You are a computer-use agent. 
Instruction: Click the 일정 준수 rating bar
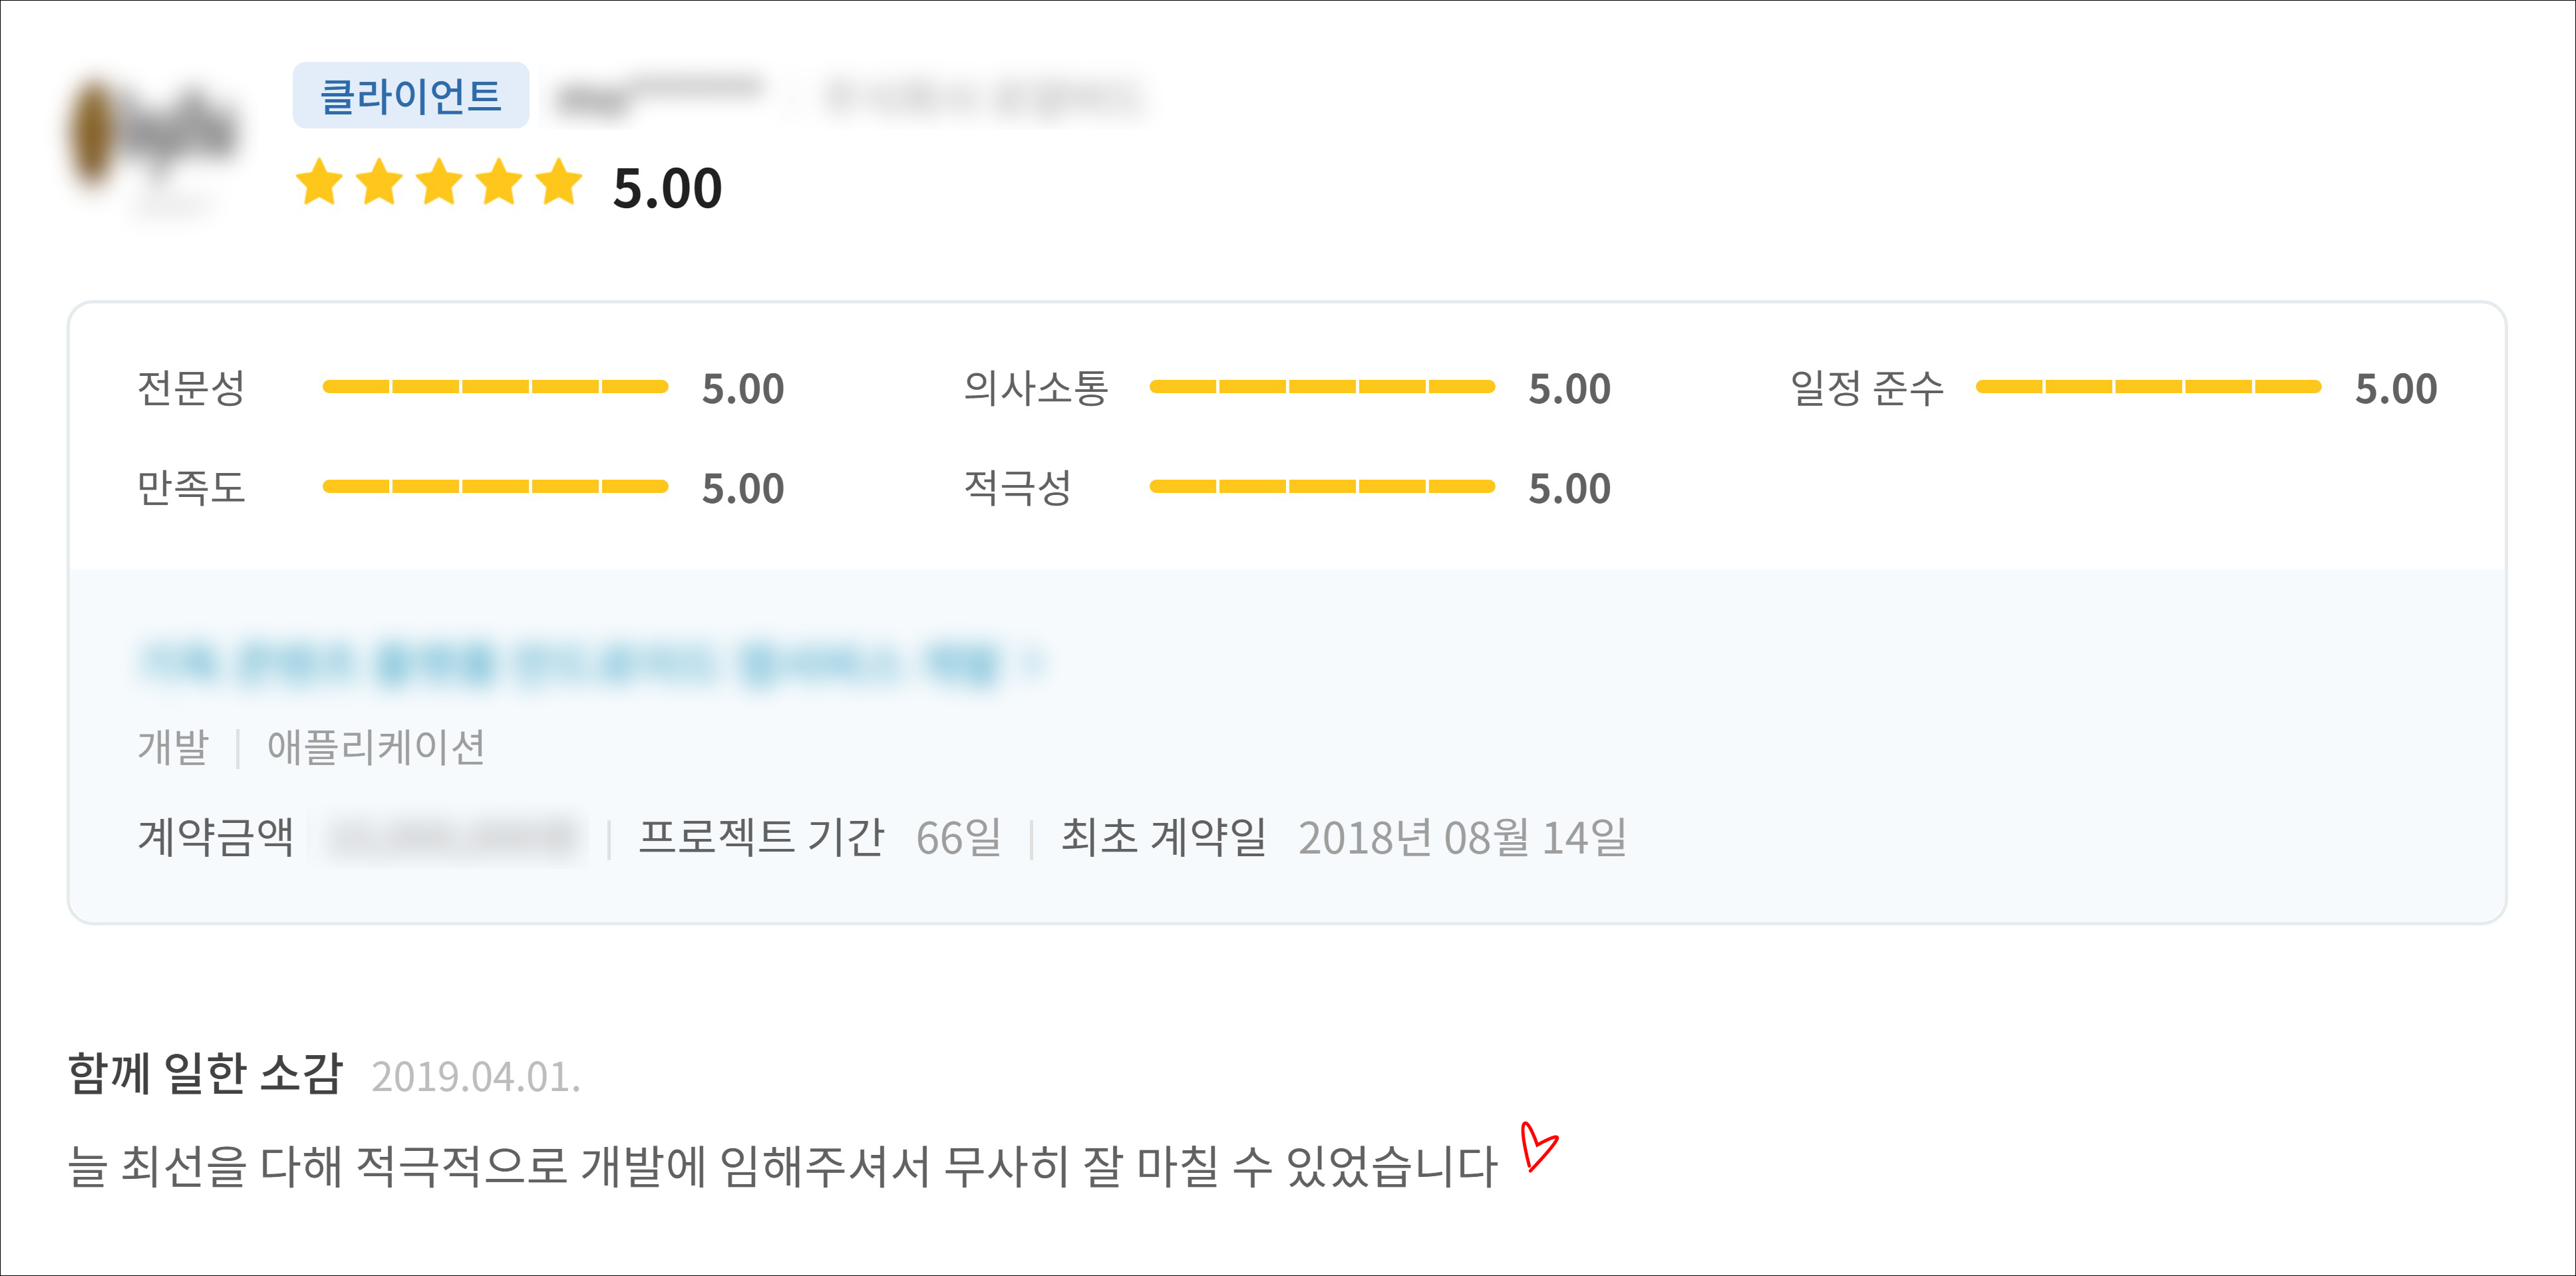point(2148,387)
